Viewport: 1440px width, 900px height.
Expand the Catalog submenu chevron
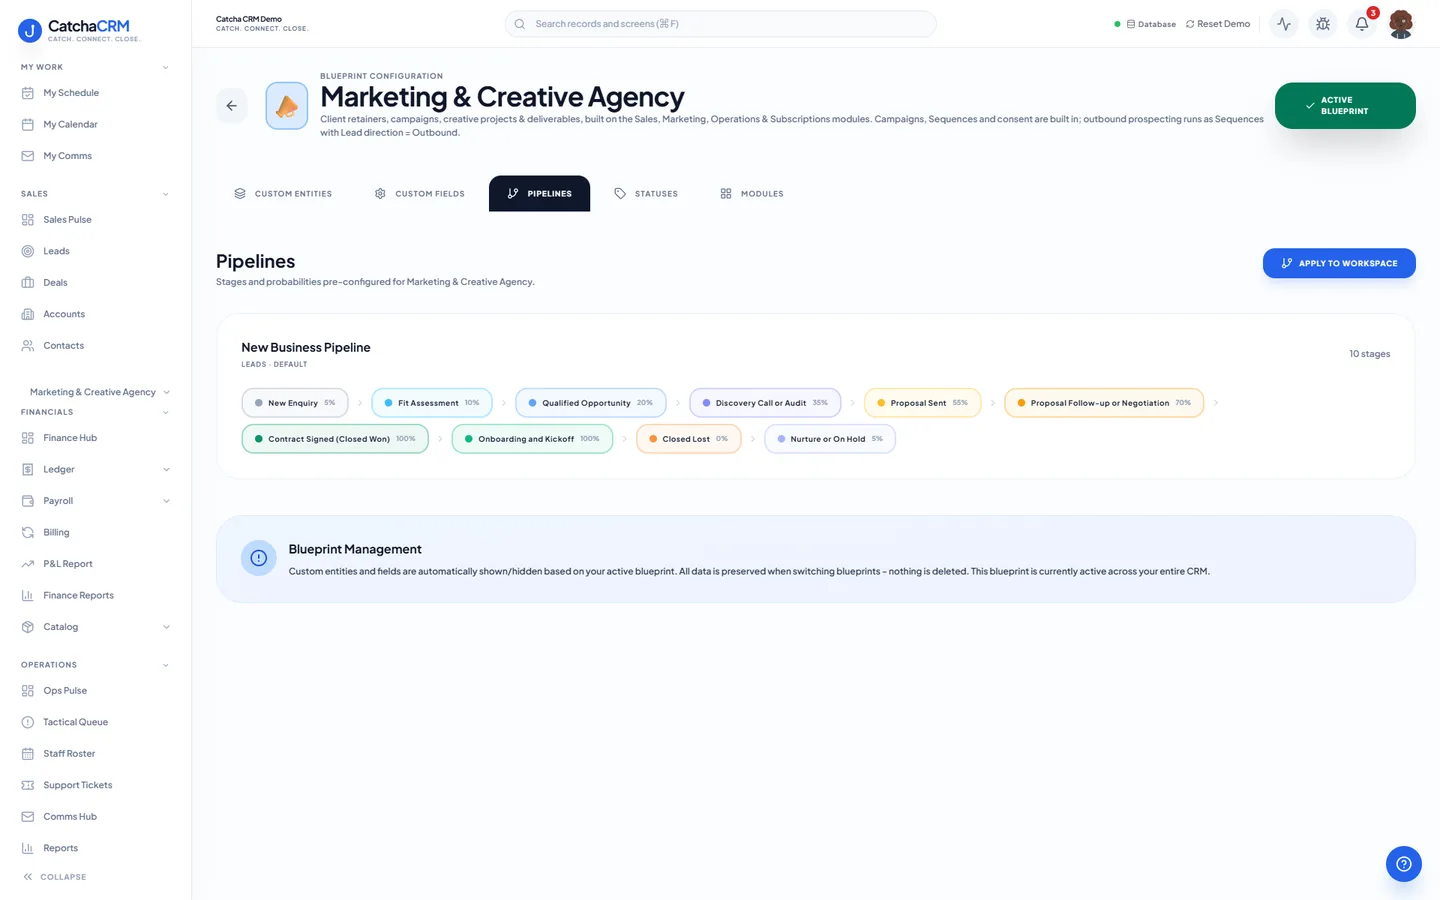pos(166,627)
